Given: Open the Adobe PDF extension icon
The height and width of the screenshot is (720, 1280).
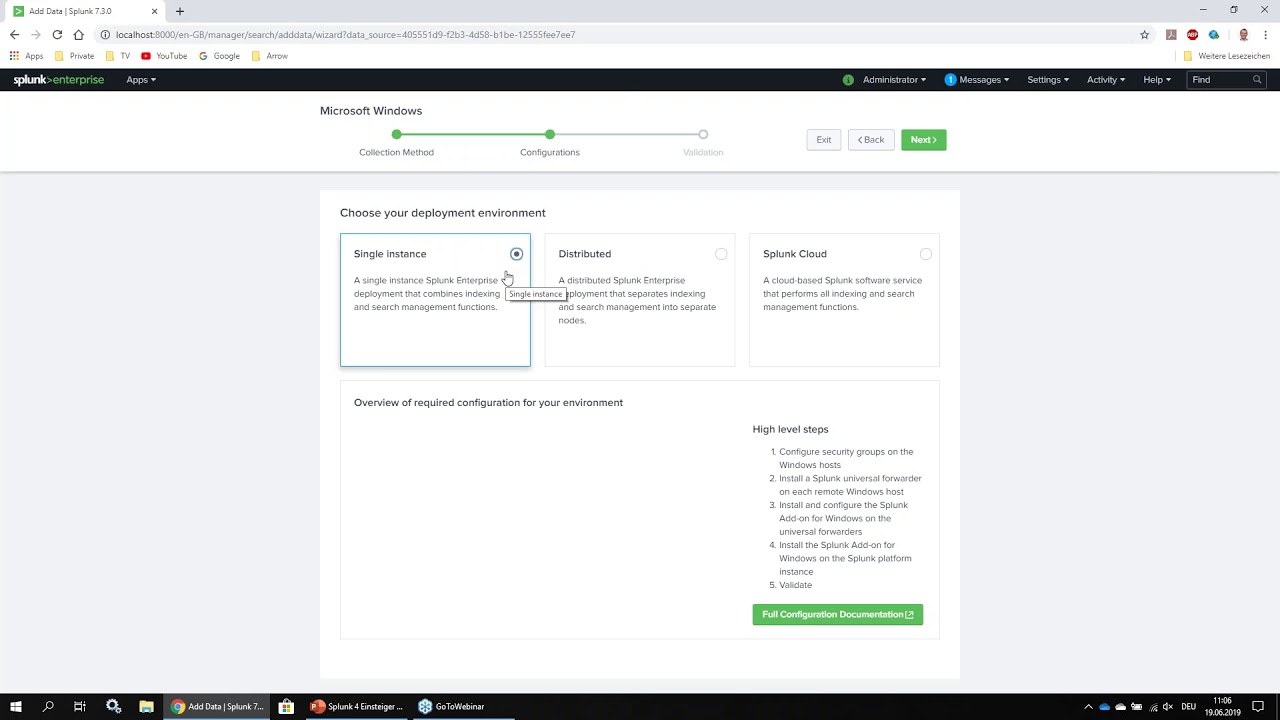Looking at the screenshot, I should point(1171,35).
